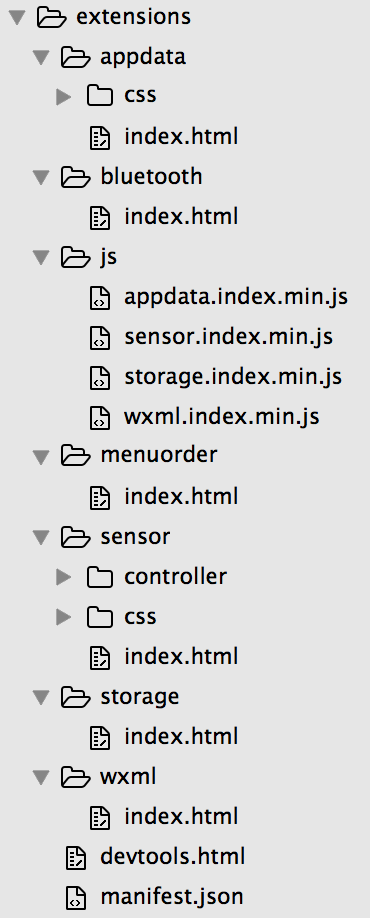Screen dimensions: 370x918
Task: Open sensor.index.min.js file
Action: pos(228,337)
